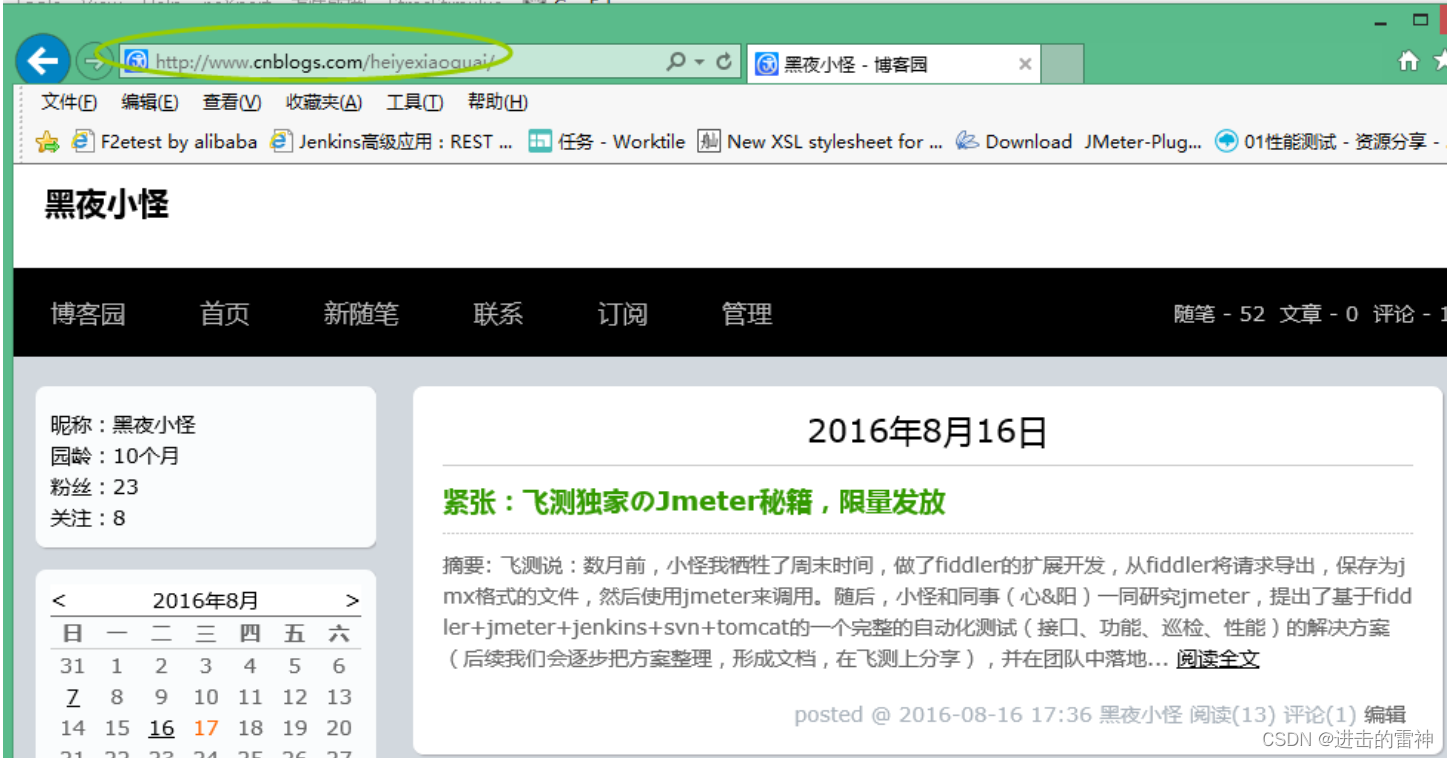Go to next month in calendar
This screenshot has height=758, width=1448.
click(352, 601)
